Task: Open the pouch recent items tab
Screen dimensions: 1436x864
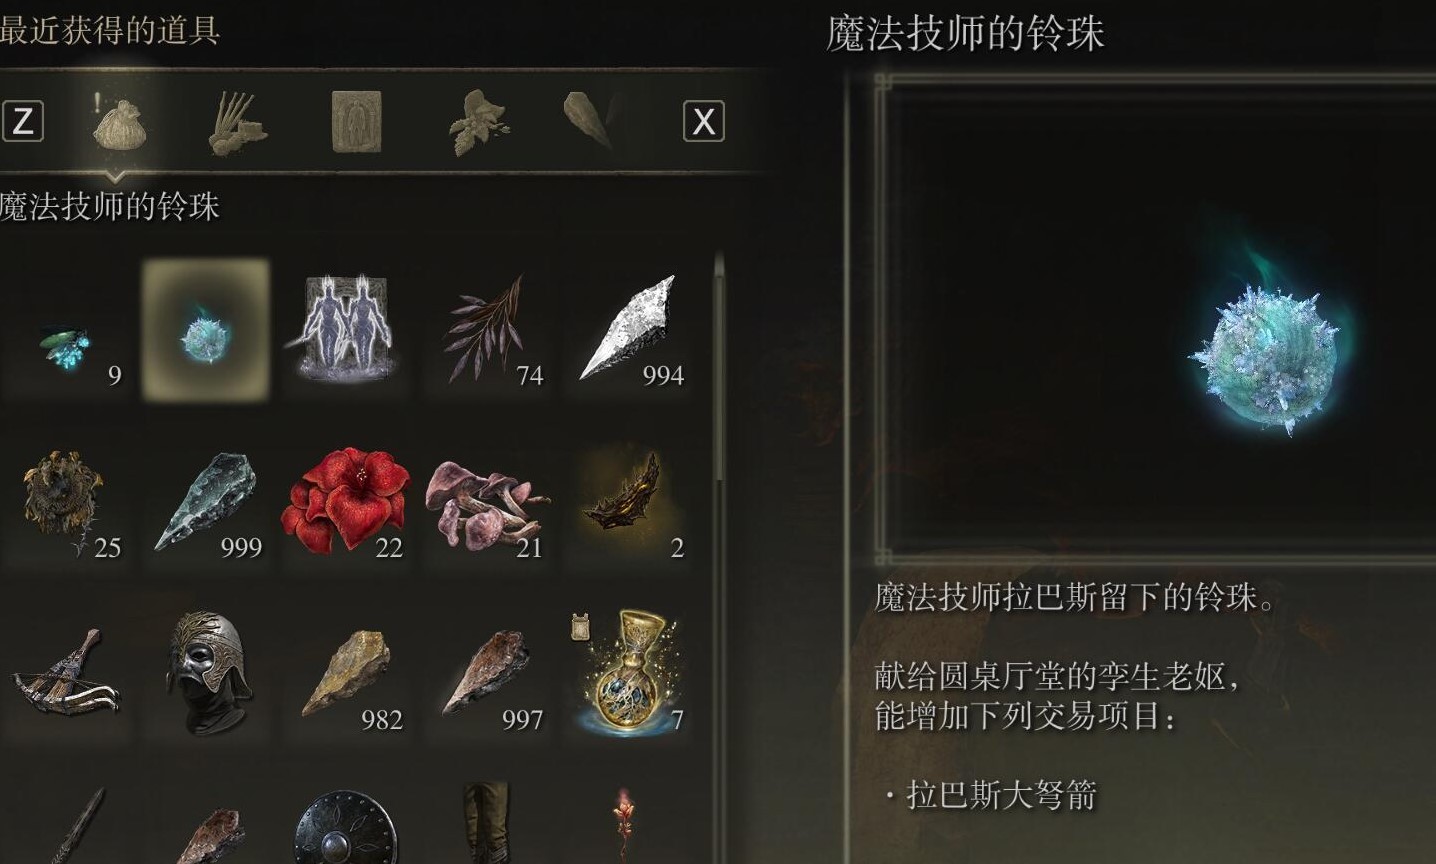Action: pos(119,123)
